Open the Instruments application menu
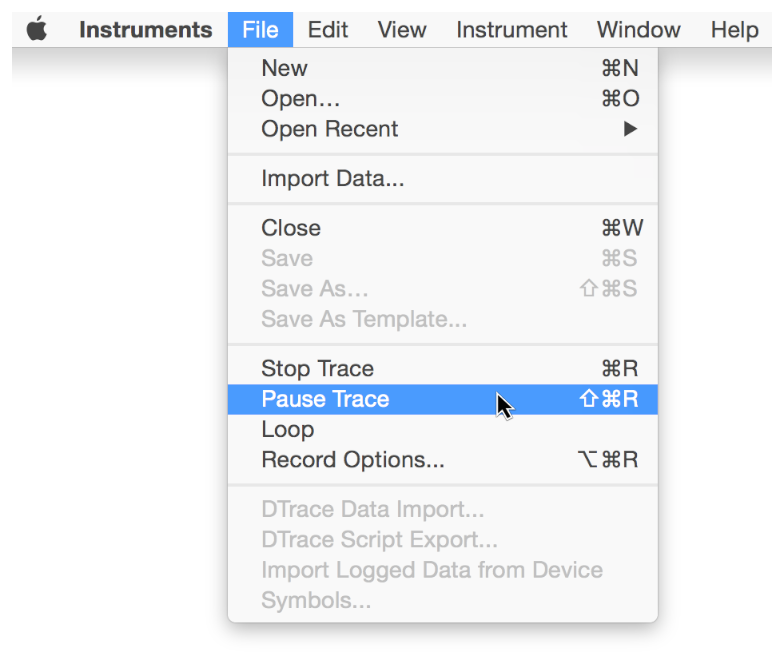 (145, 30)
